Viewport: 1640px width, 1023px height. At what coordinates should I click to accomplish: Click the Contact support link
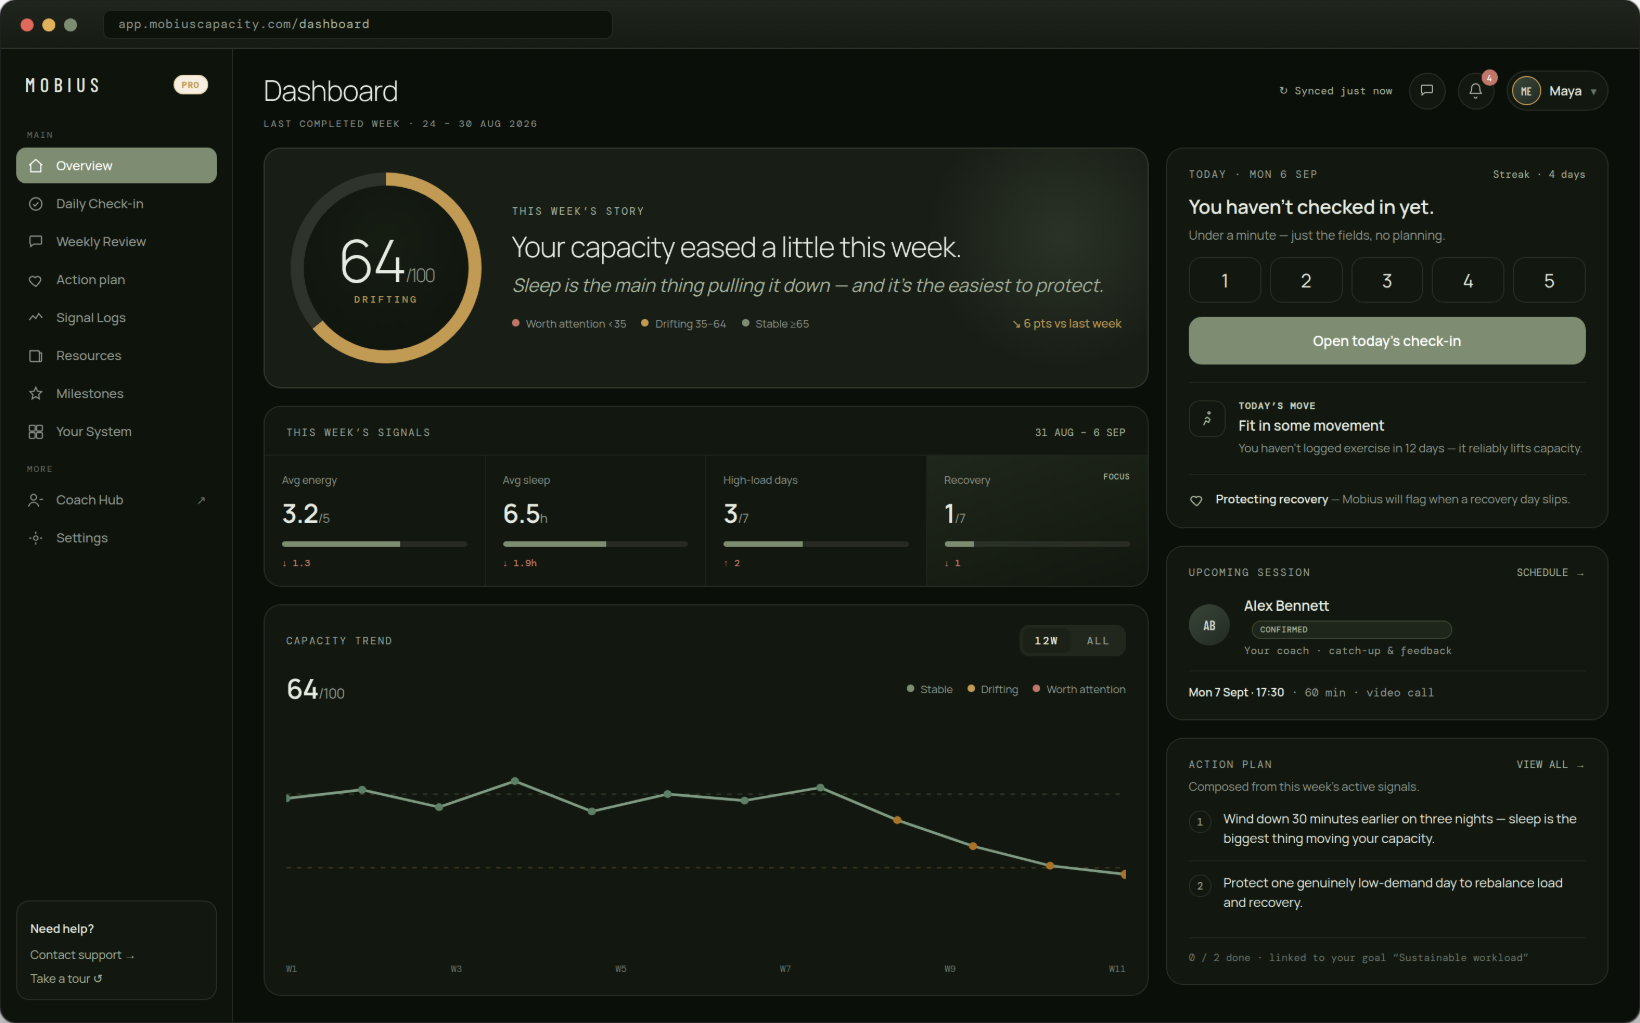pos(82,955)
